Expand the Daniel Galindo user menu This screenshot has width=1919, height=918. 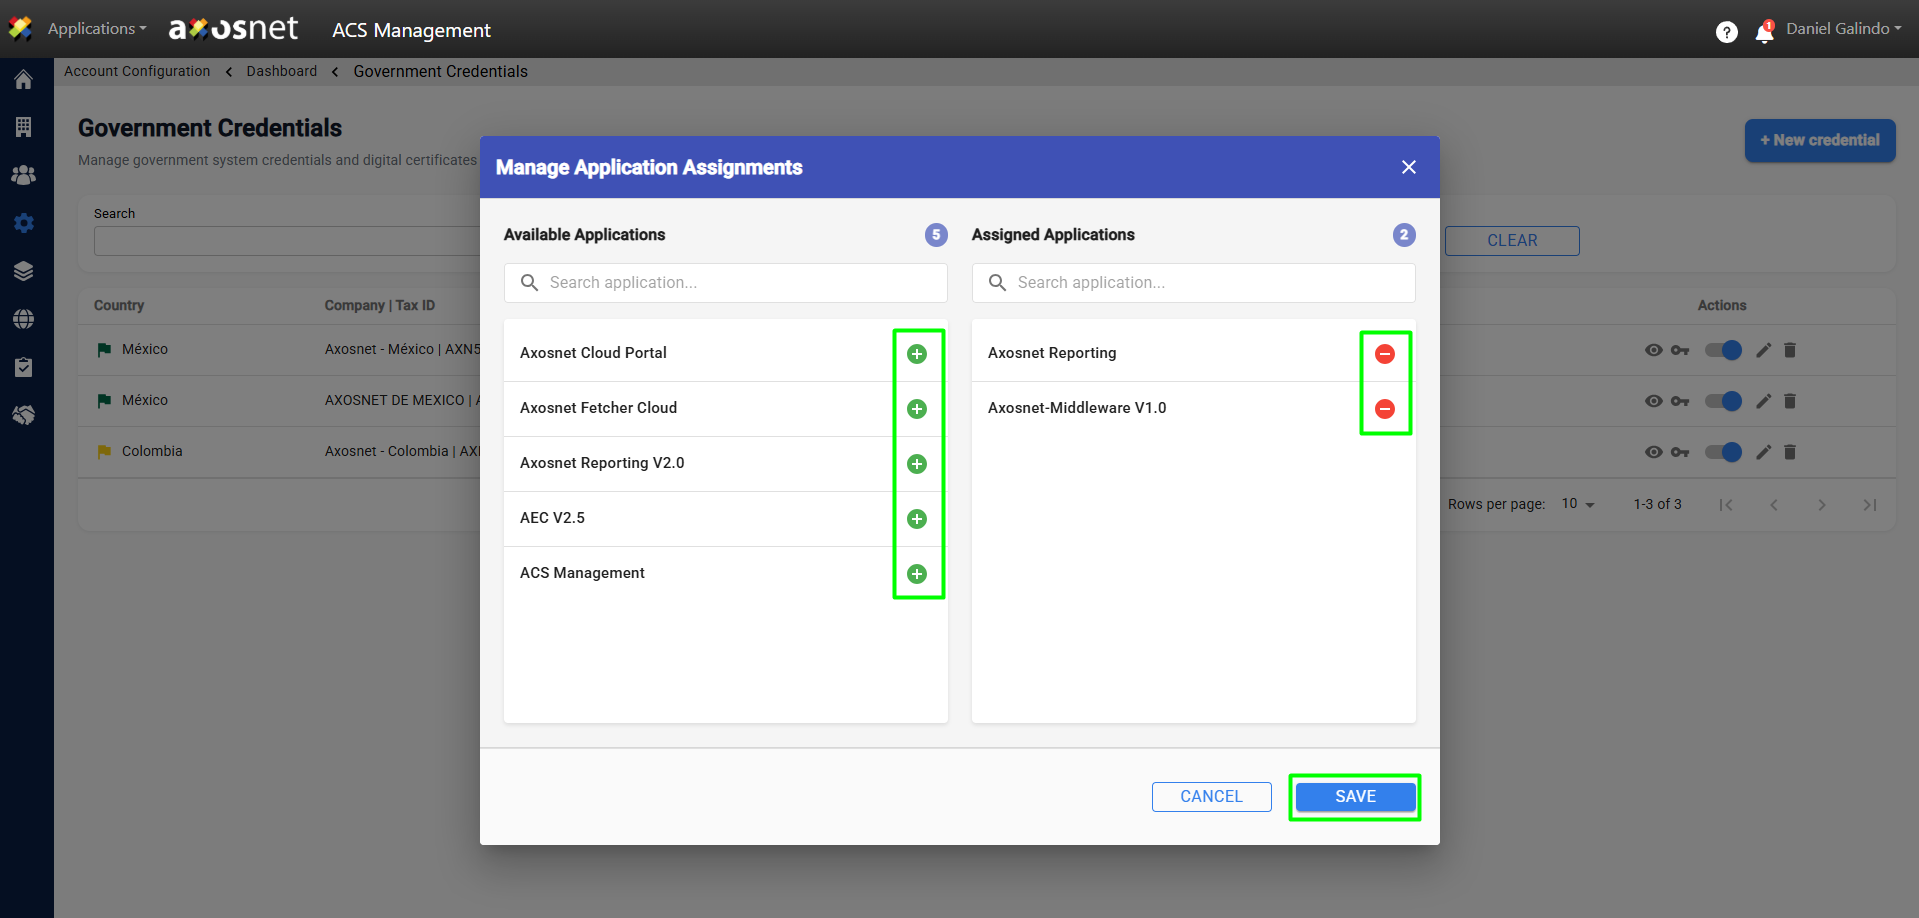[x=1843, y=29]
